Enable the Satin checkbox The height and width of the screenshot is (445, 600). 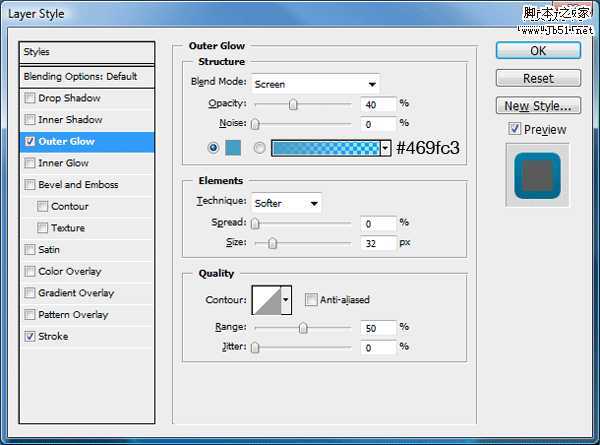pyautogui.click(x=29, y=250)
